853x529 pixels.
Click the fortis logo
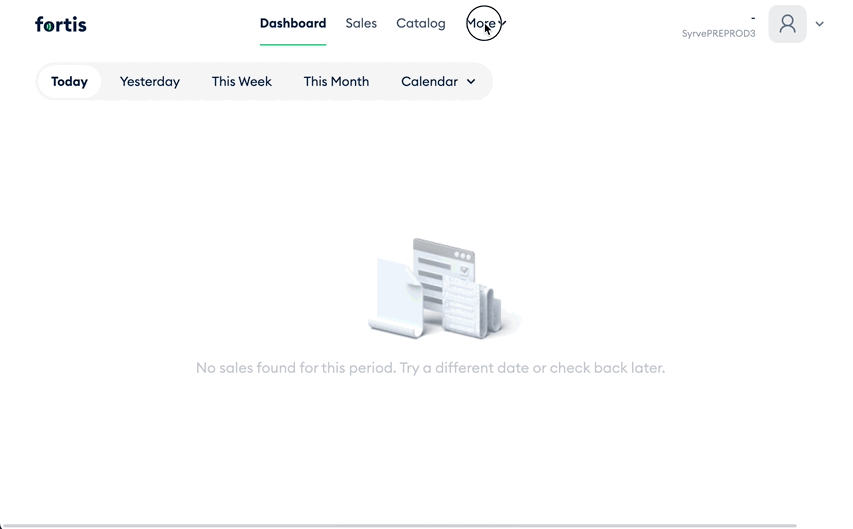(60, 24)
